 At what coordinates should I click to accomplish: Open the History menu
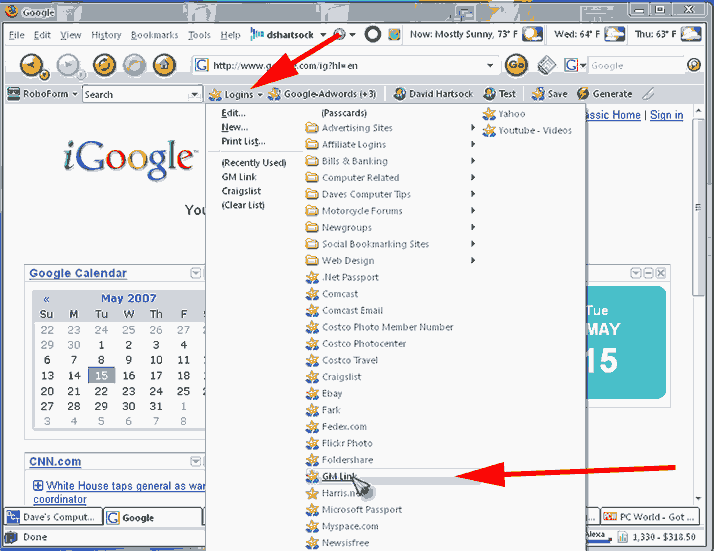tap(106, 35)
